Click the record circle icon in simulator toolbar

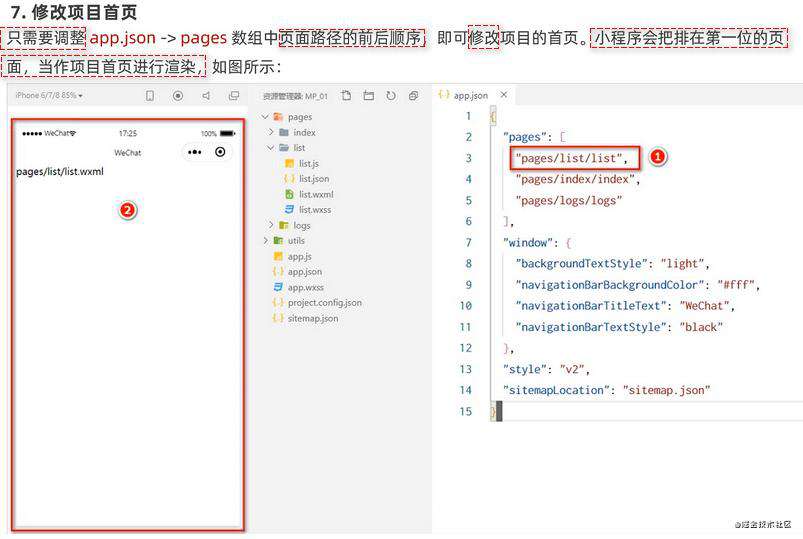[178, 96]
